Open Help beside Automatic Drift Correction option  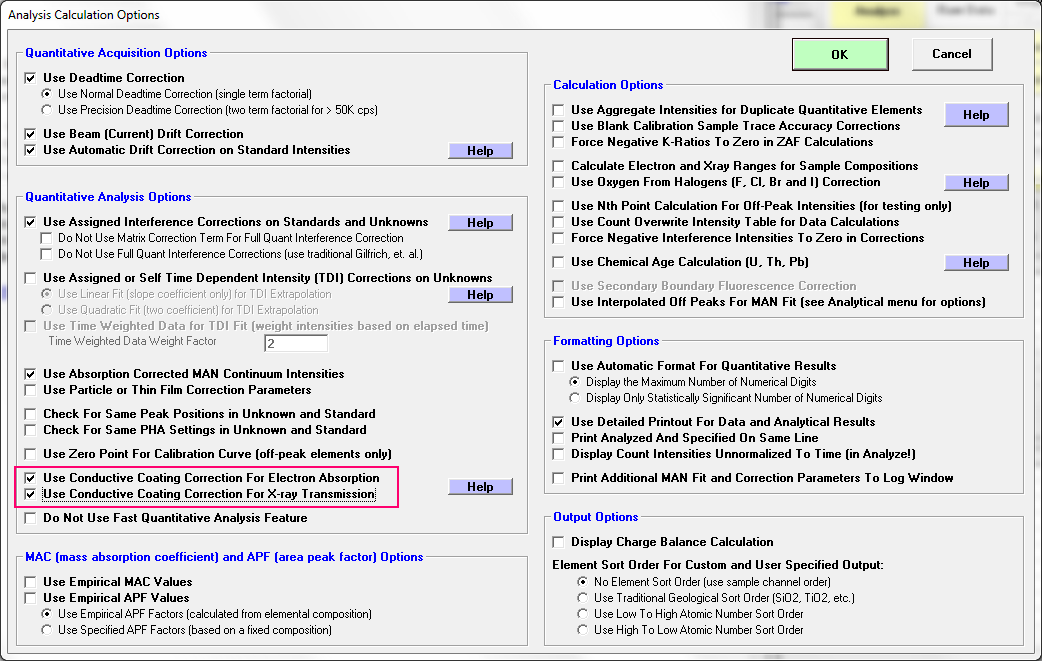coord(480,151)
